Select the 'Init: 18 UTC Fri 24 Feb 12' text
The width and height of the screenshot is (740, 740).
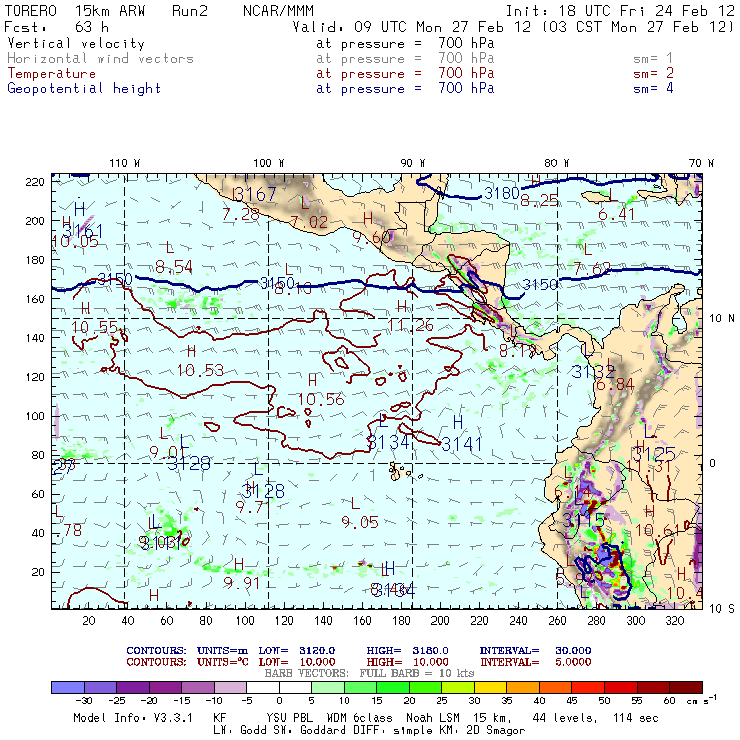(x=620, y=11)
